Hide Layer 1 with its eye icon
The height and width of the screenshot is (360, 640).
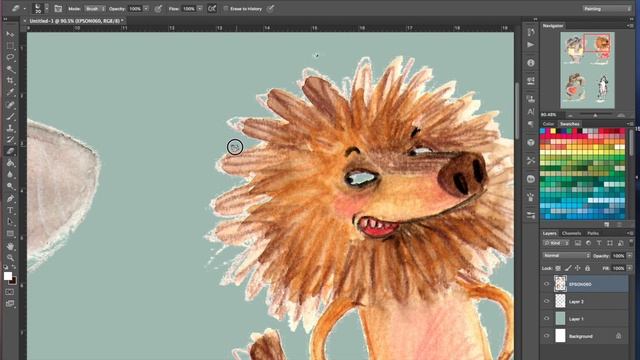[547, 318]
